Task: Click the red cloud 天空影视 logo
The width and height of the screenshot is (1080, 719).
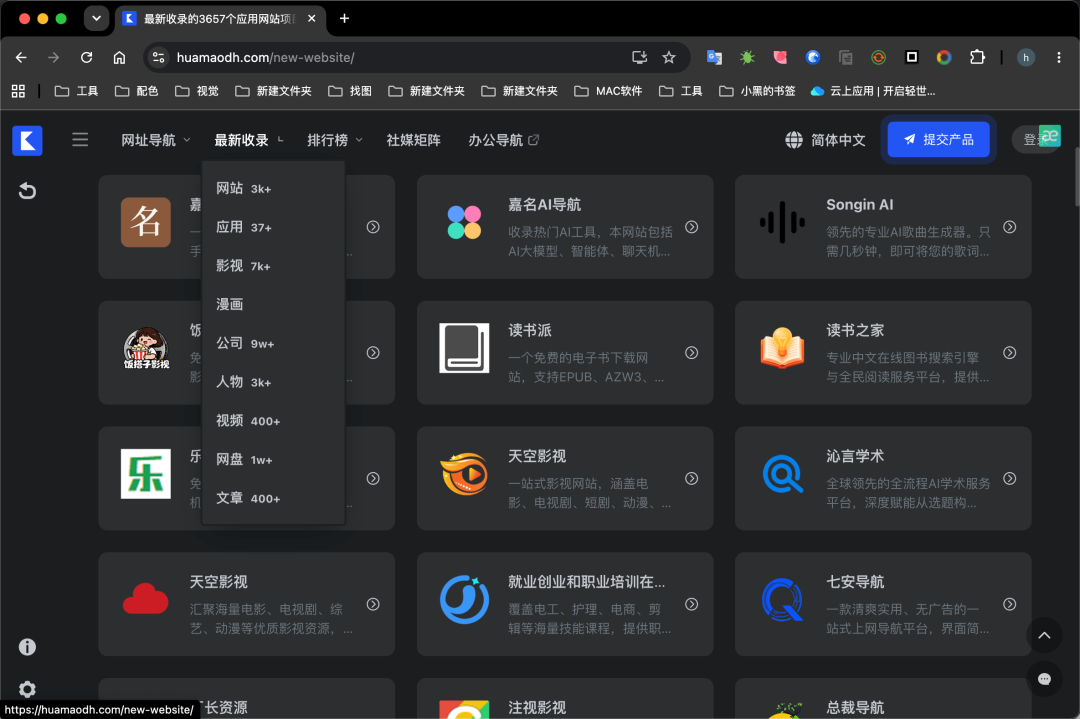Action: [145, 599]
